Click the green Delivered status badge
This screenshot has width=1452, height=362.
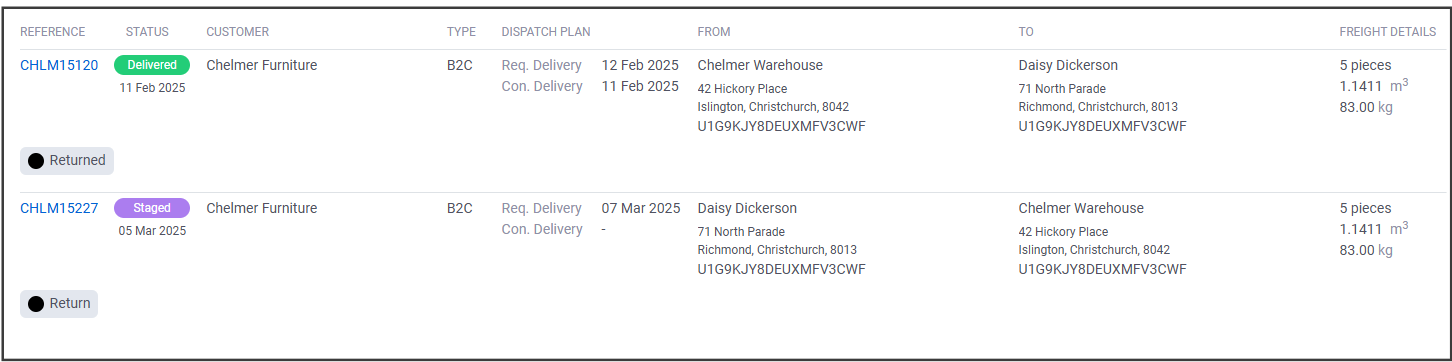coord(152,65)
